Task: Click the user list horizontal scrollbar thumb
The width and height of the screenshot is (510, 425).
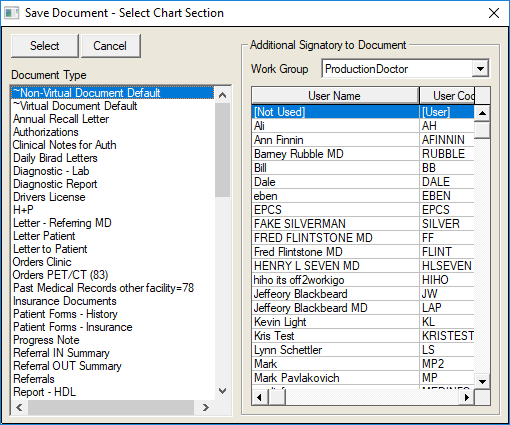Action: click(x=277, y=397)
